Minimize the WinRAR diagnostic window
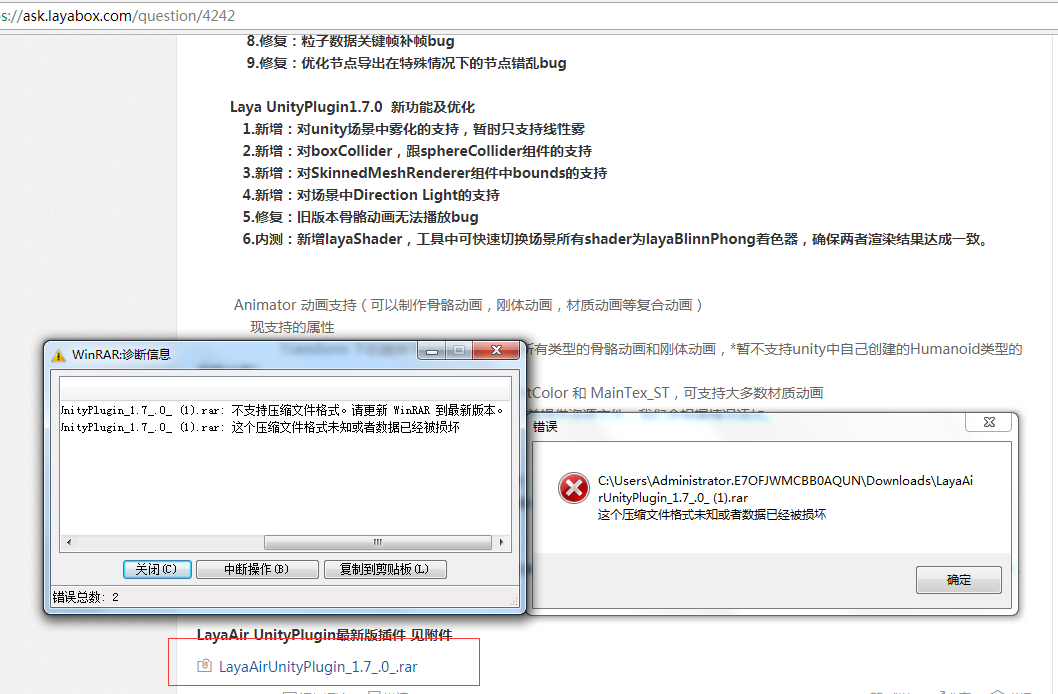 (x=432, y=351)
